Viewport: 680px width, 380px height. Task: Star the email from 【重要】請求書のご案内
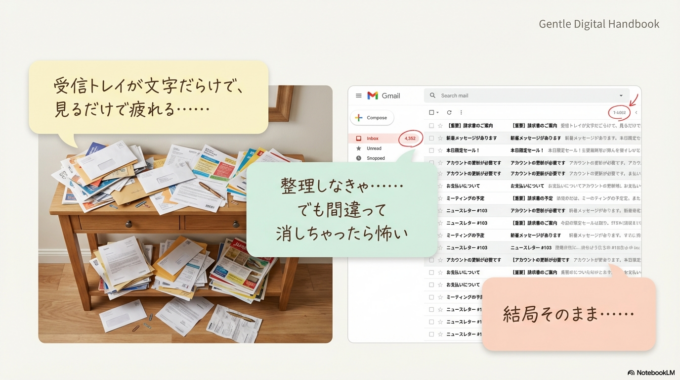[440, 126]
